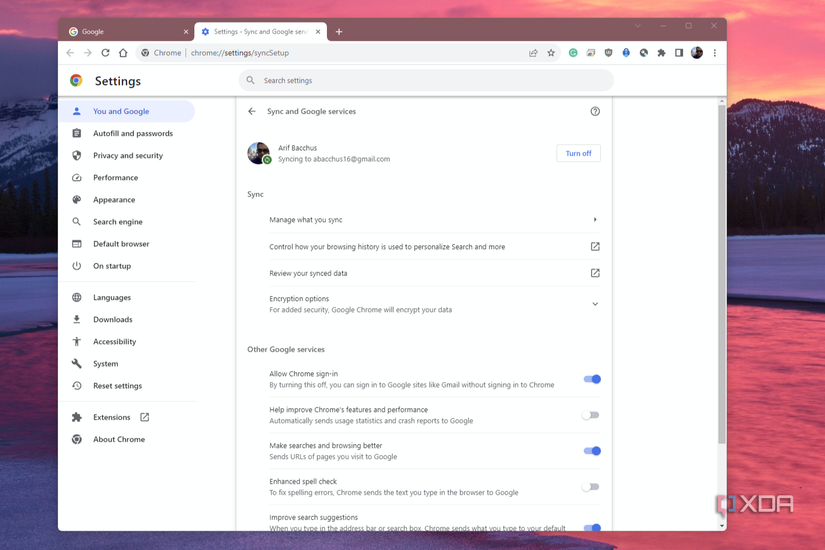825x550 pixels.
Task: Select You and Google in the sidebar
Action: [x=126, y=111]
